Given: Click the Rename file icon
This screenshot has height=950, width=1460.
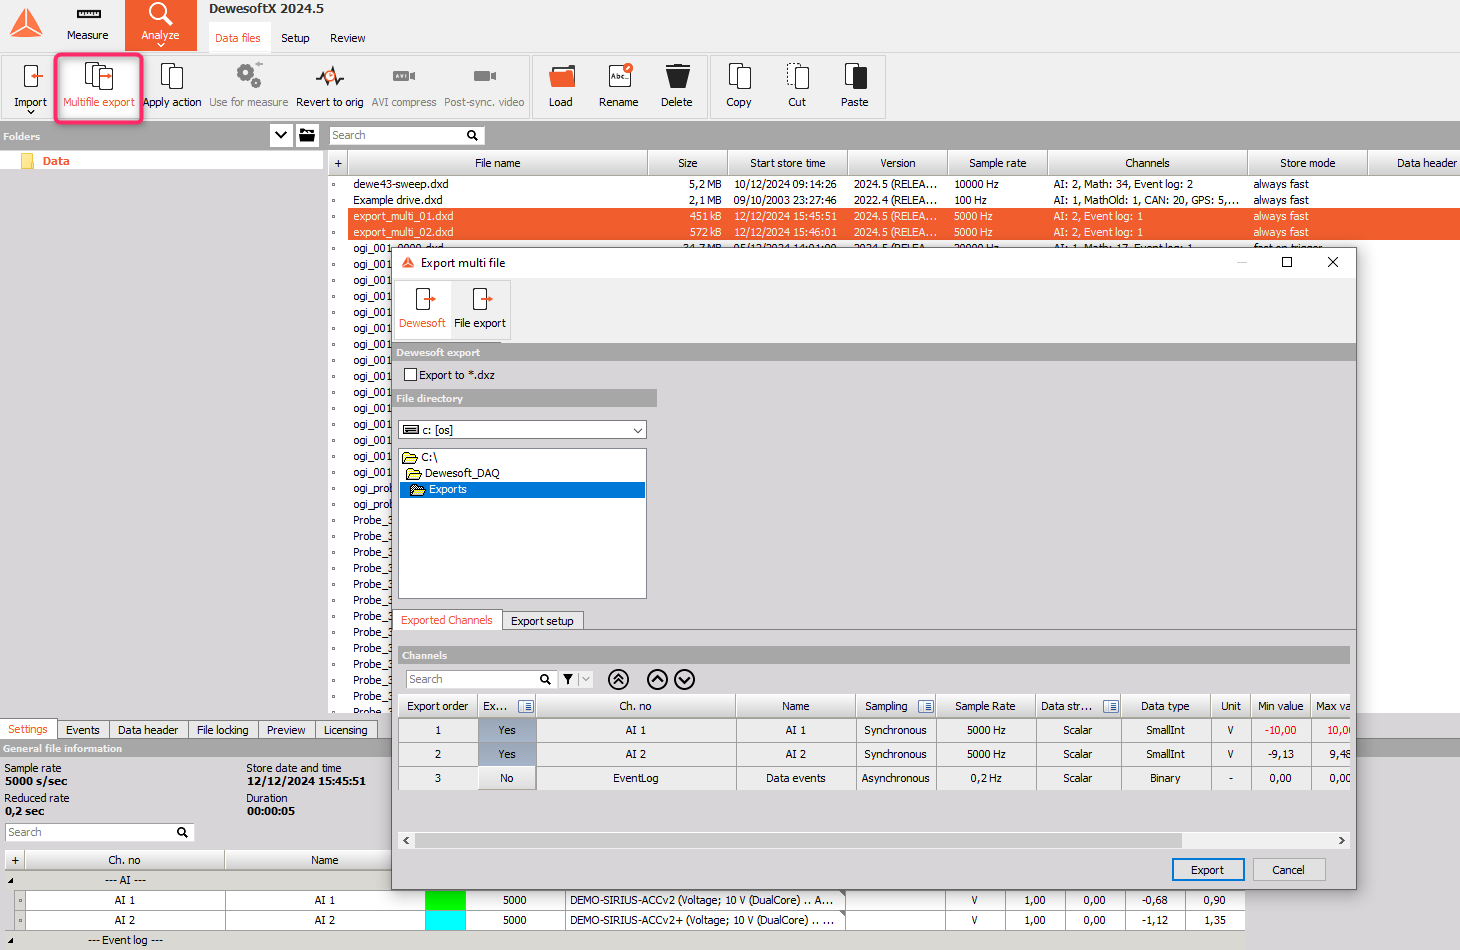Looking at the screenshot, I should 620,76.
